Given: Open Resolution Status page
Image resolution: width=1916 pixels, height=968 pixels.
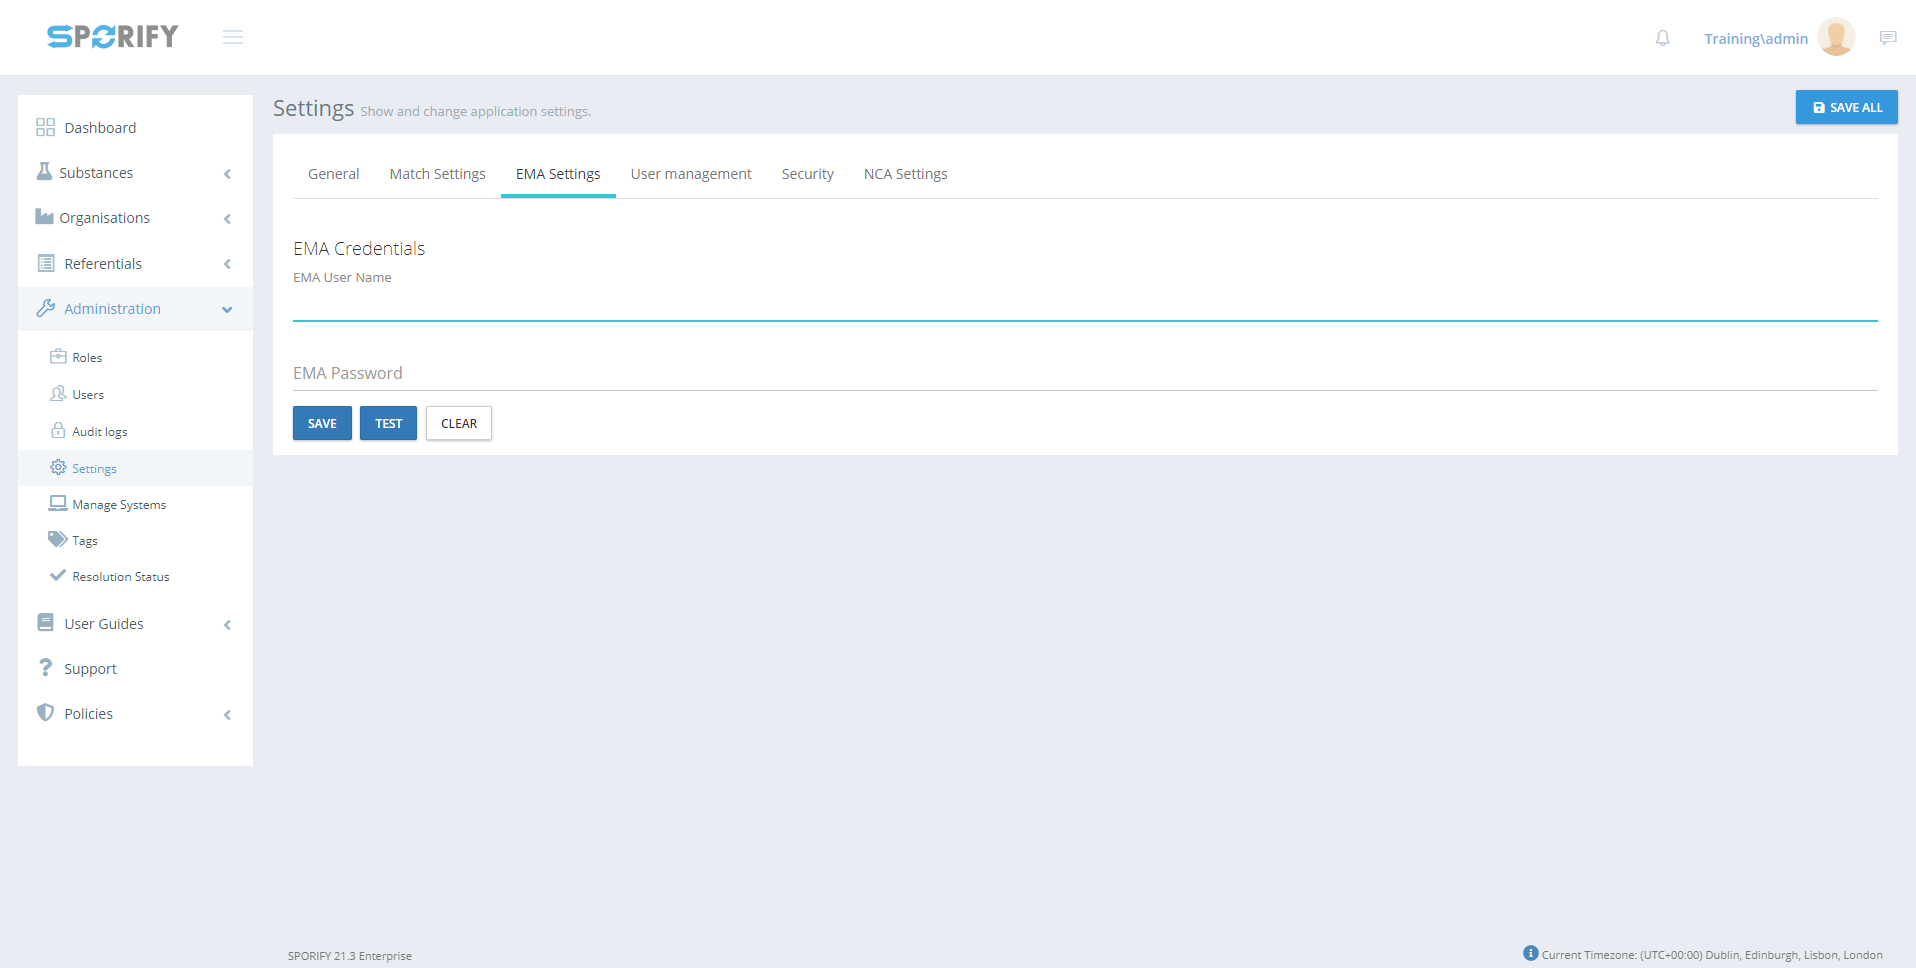Looking at the screenshot, I should click(120, 577).
